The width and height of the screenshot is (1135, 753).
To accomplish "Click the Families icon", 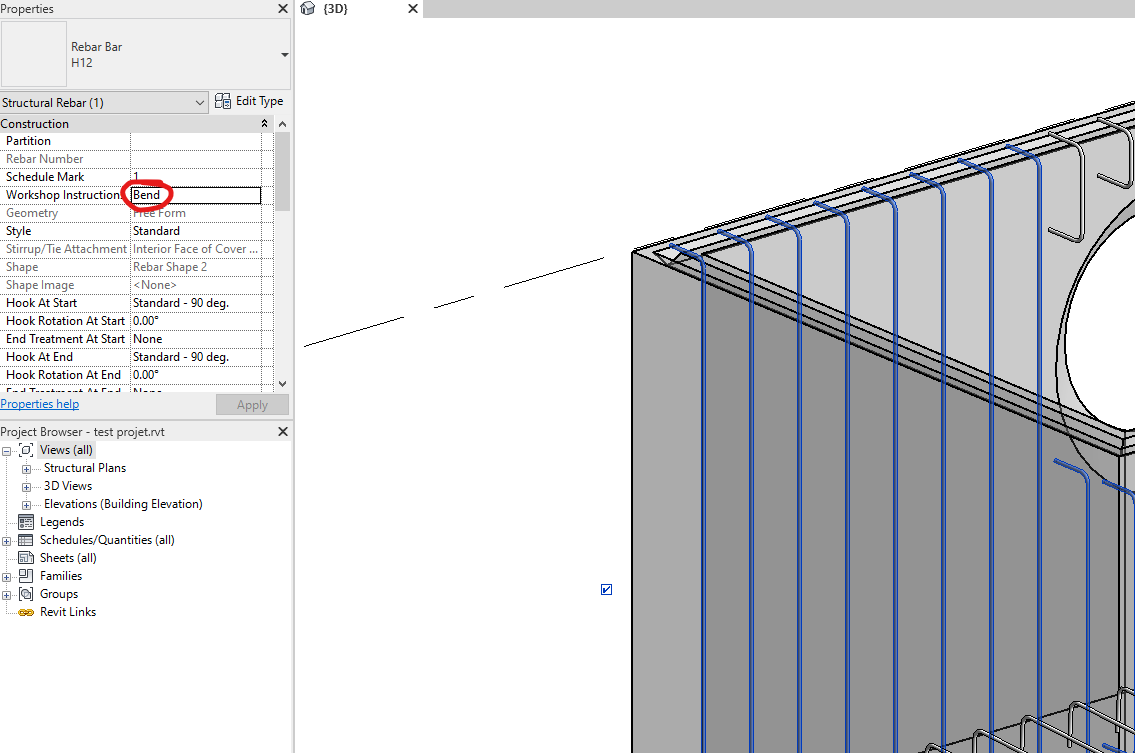I will click(x=26, y=576).
